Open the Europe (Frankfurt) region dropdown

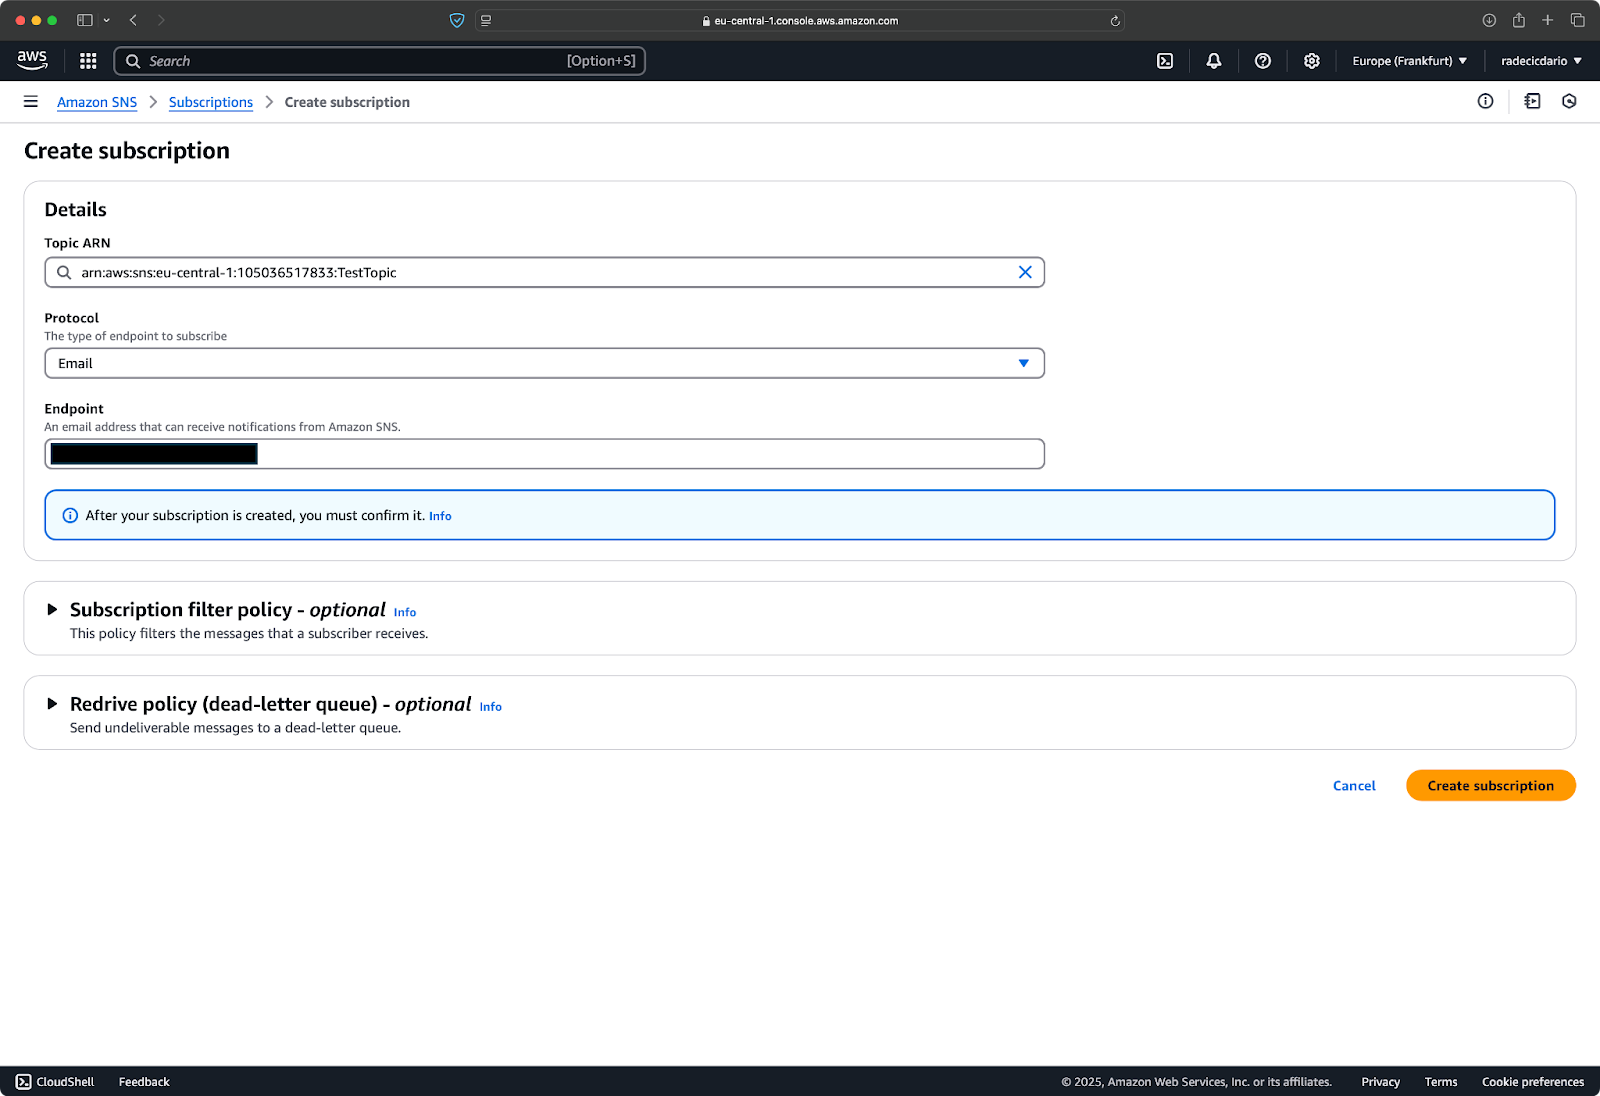tap(1410, 61)
